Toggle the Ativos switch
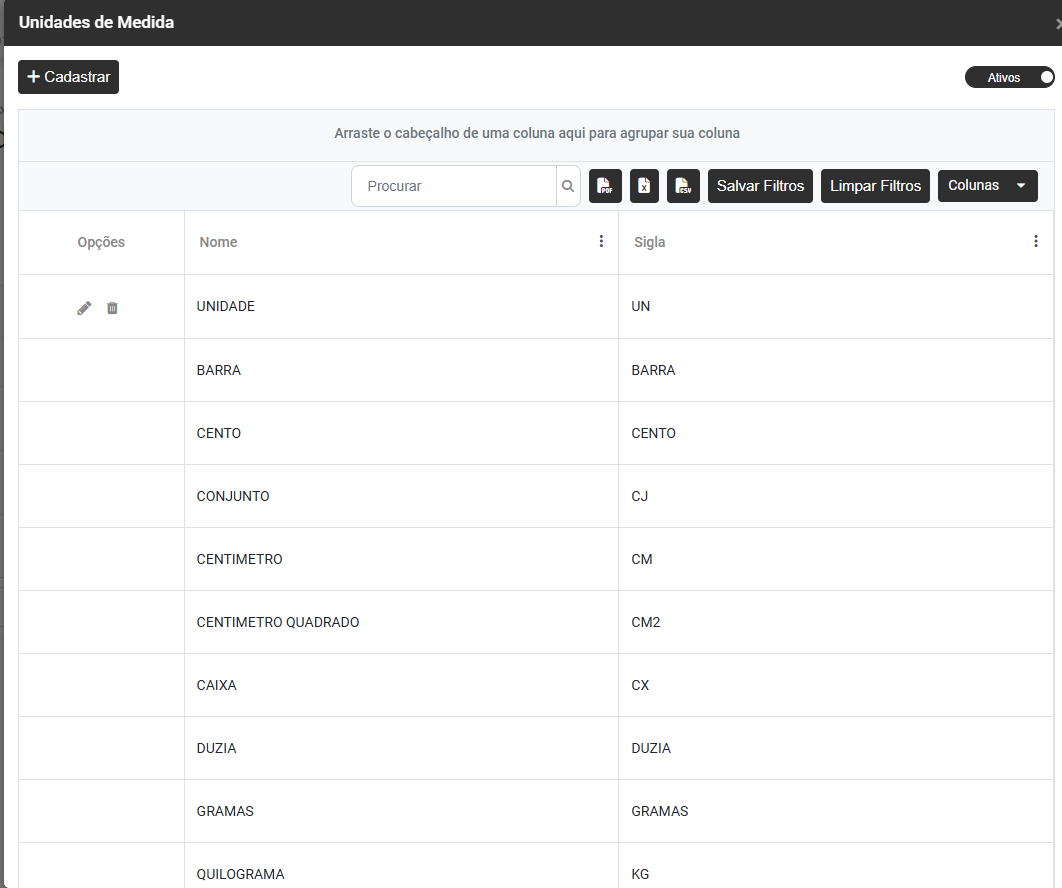 pos(1009,77)
